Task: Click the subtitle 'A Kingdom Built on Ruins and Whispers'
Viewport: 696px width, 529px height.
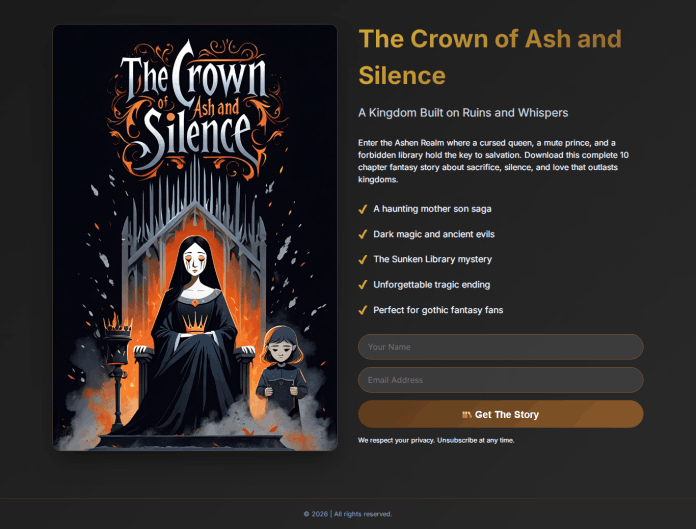Action: click(x=463, y=113)
